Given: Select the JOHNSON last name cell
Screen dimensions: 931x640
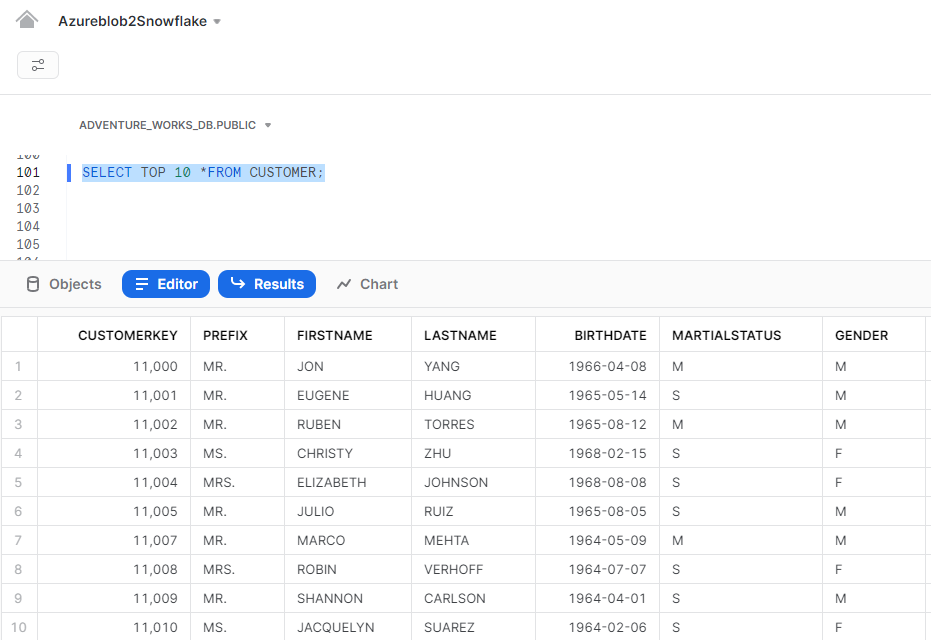Looking at the screenshot, I should [473, 483].
